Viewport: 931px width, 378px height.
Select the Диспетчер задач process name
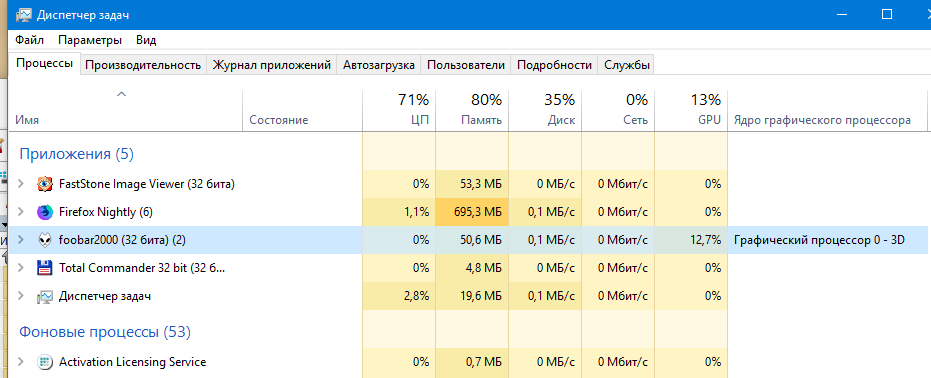pyautogui.click(x=104, y=296)
